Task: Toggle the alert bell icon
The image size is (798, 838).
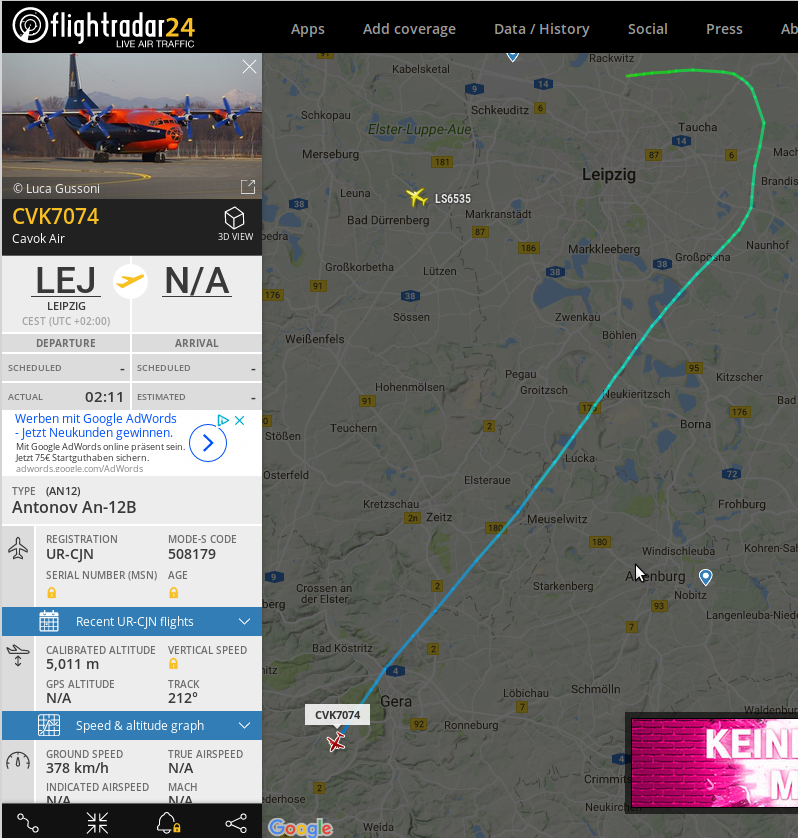Action: [x=168, y=823]
